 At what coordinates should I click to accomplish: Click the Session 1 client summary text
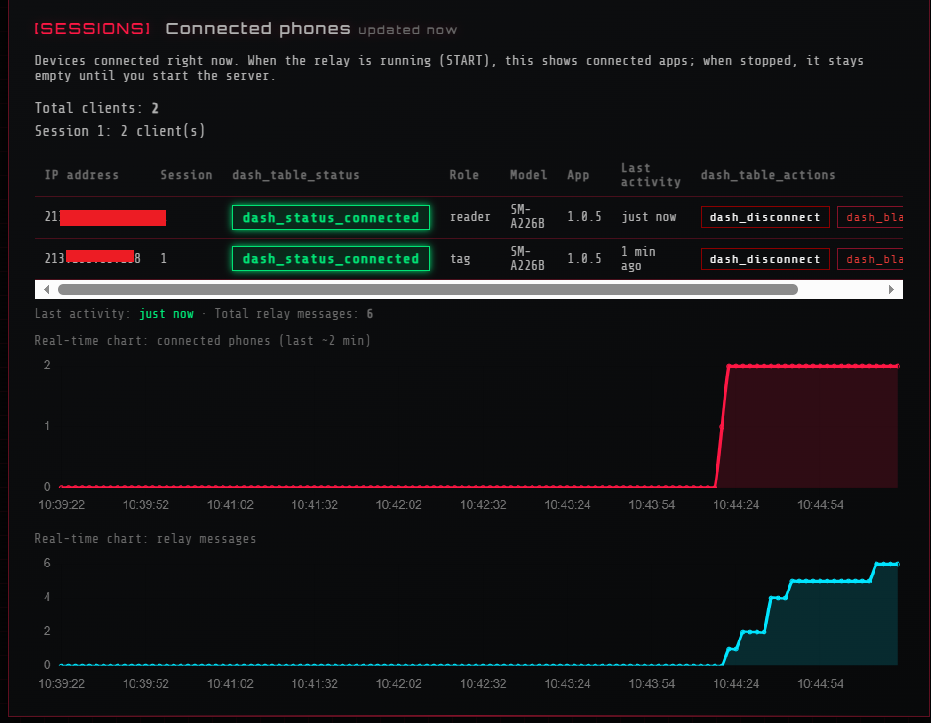[x=120, y=130]
